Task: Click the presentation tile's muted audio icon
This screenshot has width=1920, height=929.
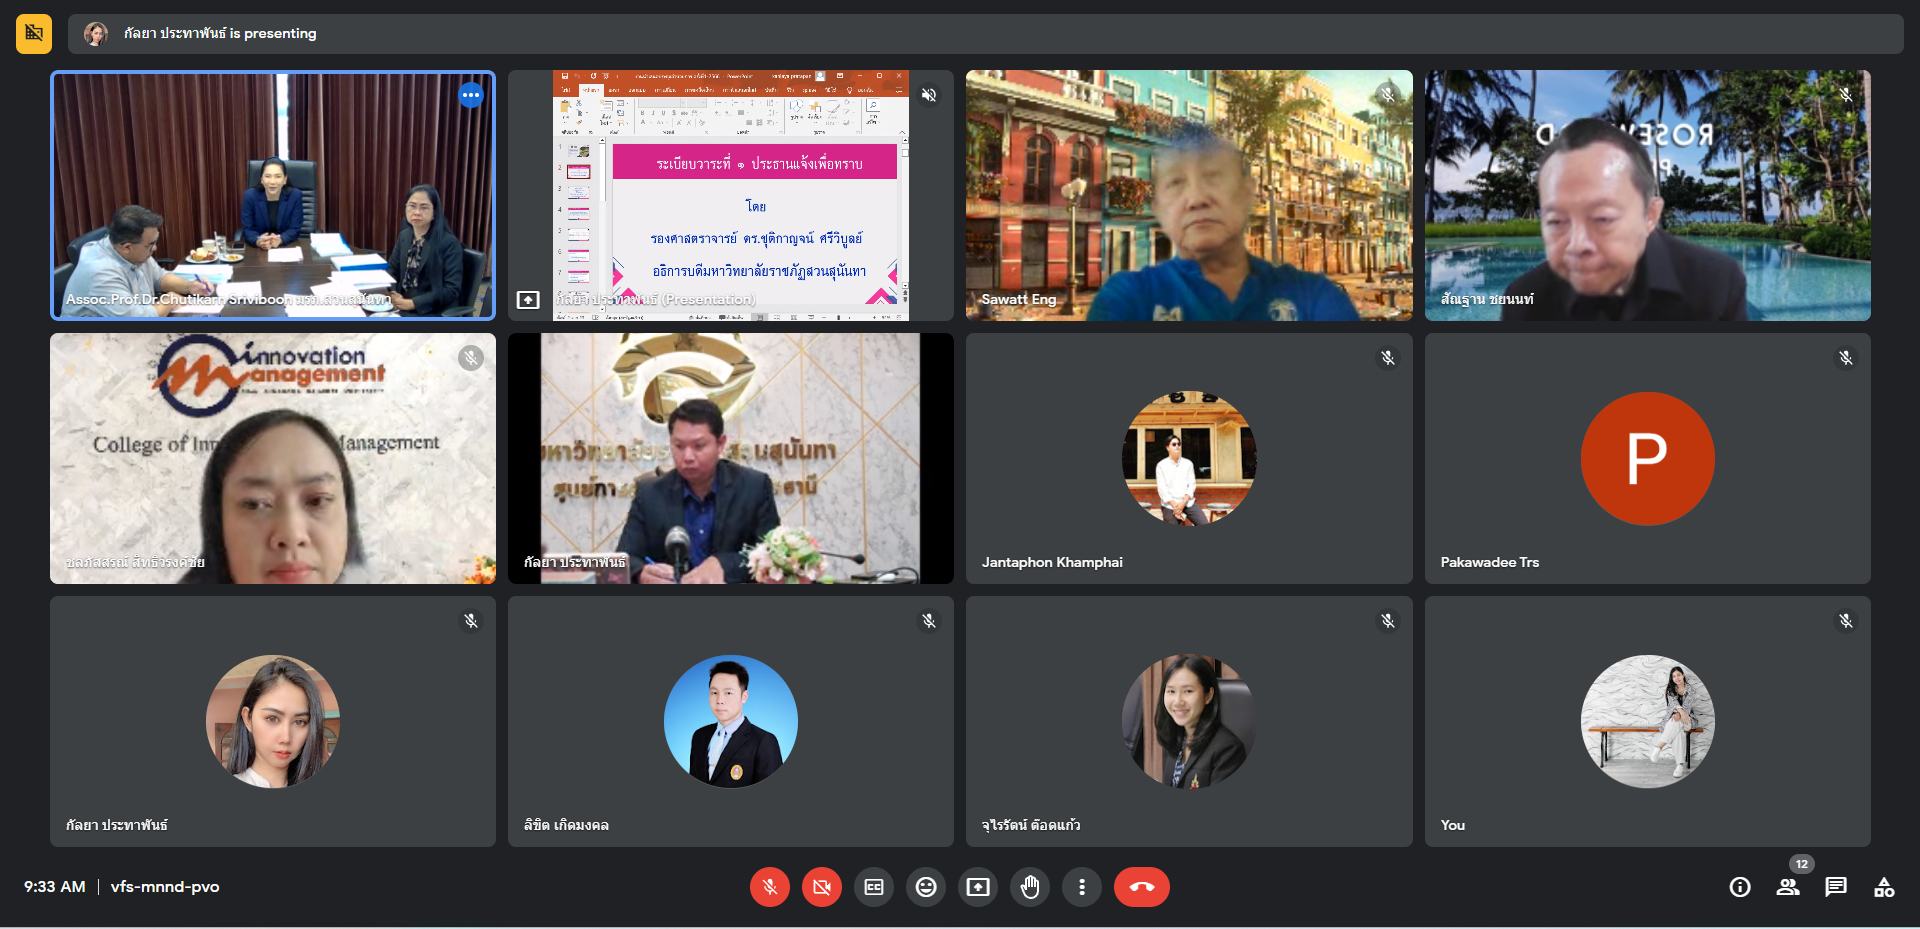Action: (929, 95)
